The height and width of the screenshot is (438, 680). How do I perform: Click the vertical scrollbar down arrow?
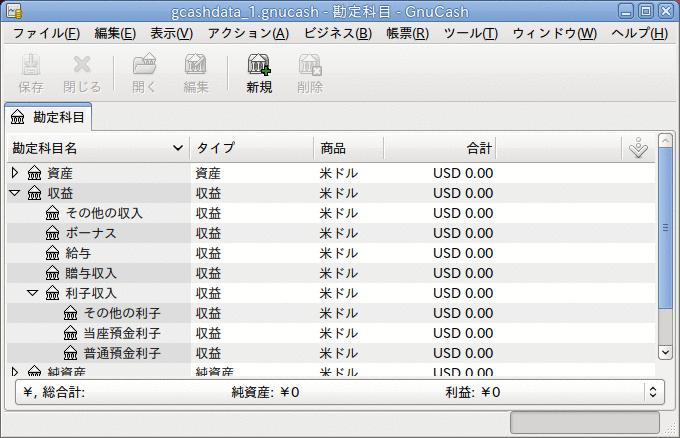(665, 352)
